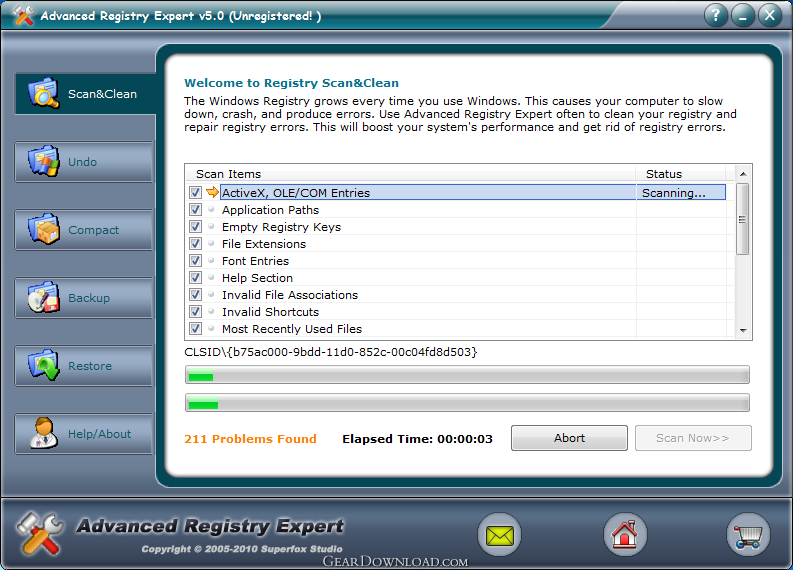793x570 pixels.
Task: Click the Status column header
Action: tap(681, 173)
